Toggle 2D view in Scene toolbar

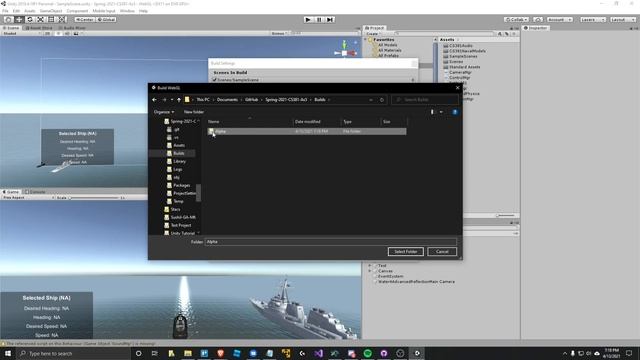pyautogui.click(x=47, y=33)
